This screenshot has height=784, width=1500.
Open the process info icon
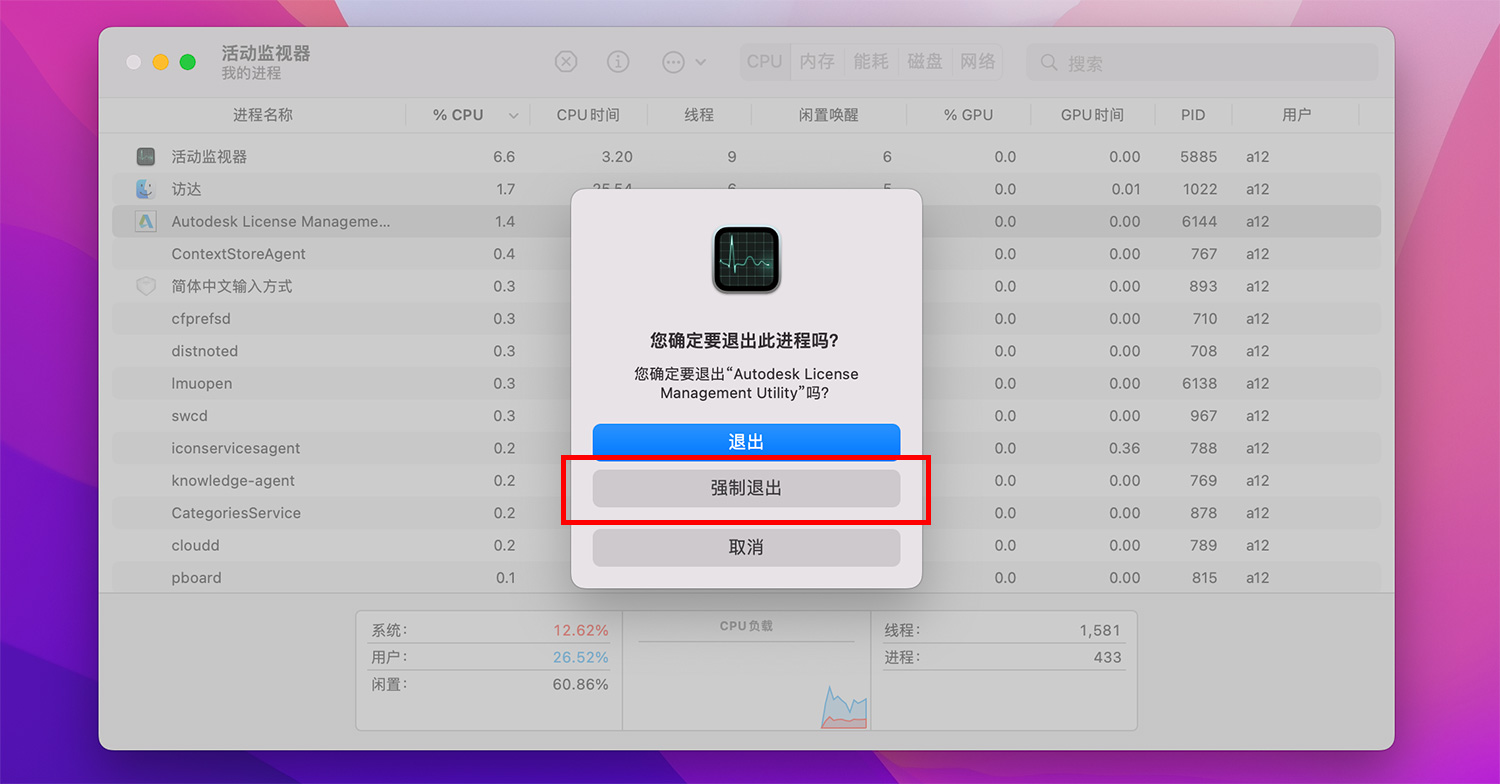(618, 62)
